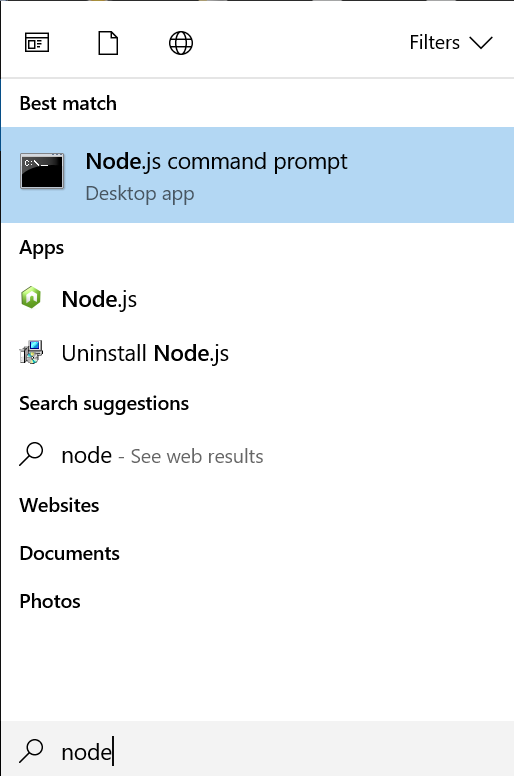
Task: Click the Uninstall Node.js installer icon
Action: pyautogui.click(x=31, y=352)
